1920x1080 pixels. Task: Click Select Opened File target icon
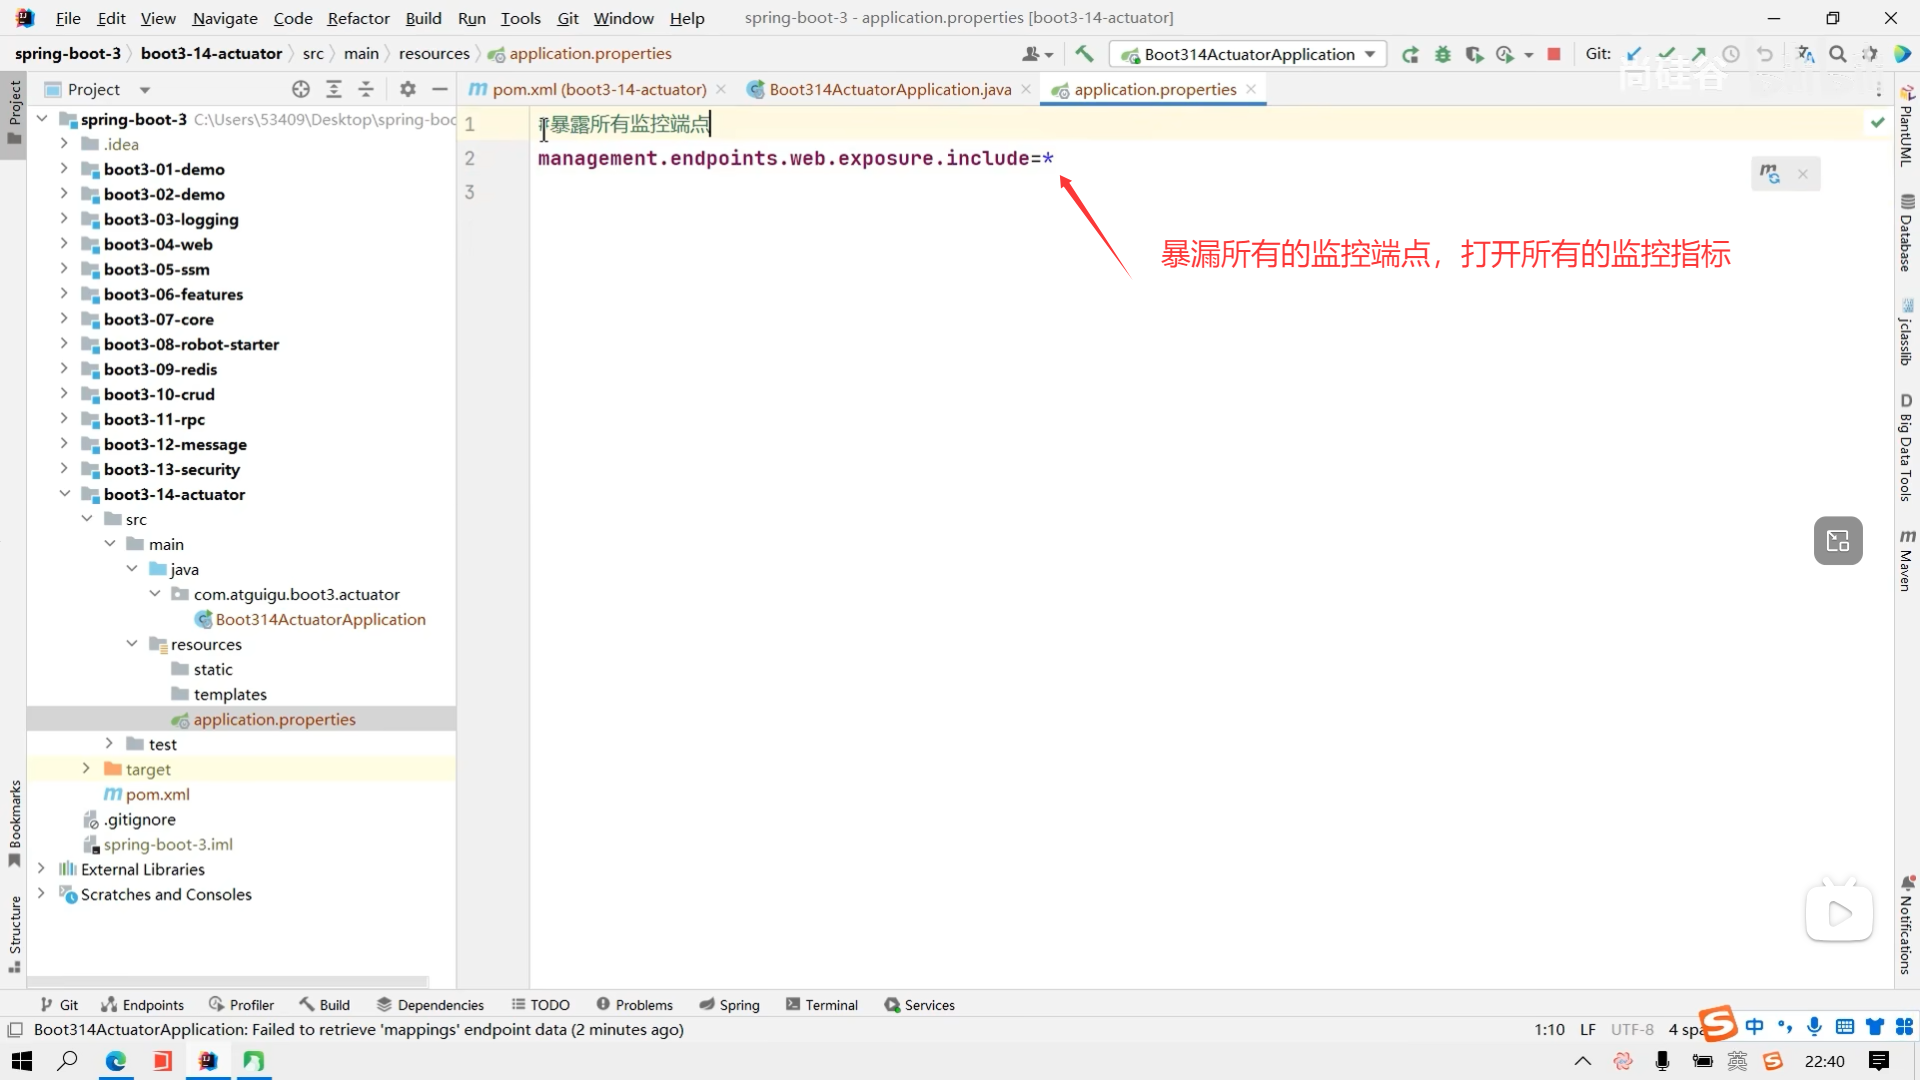pyautogui.click(x=300, y=89)
